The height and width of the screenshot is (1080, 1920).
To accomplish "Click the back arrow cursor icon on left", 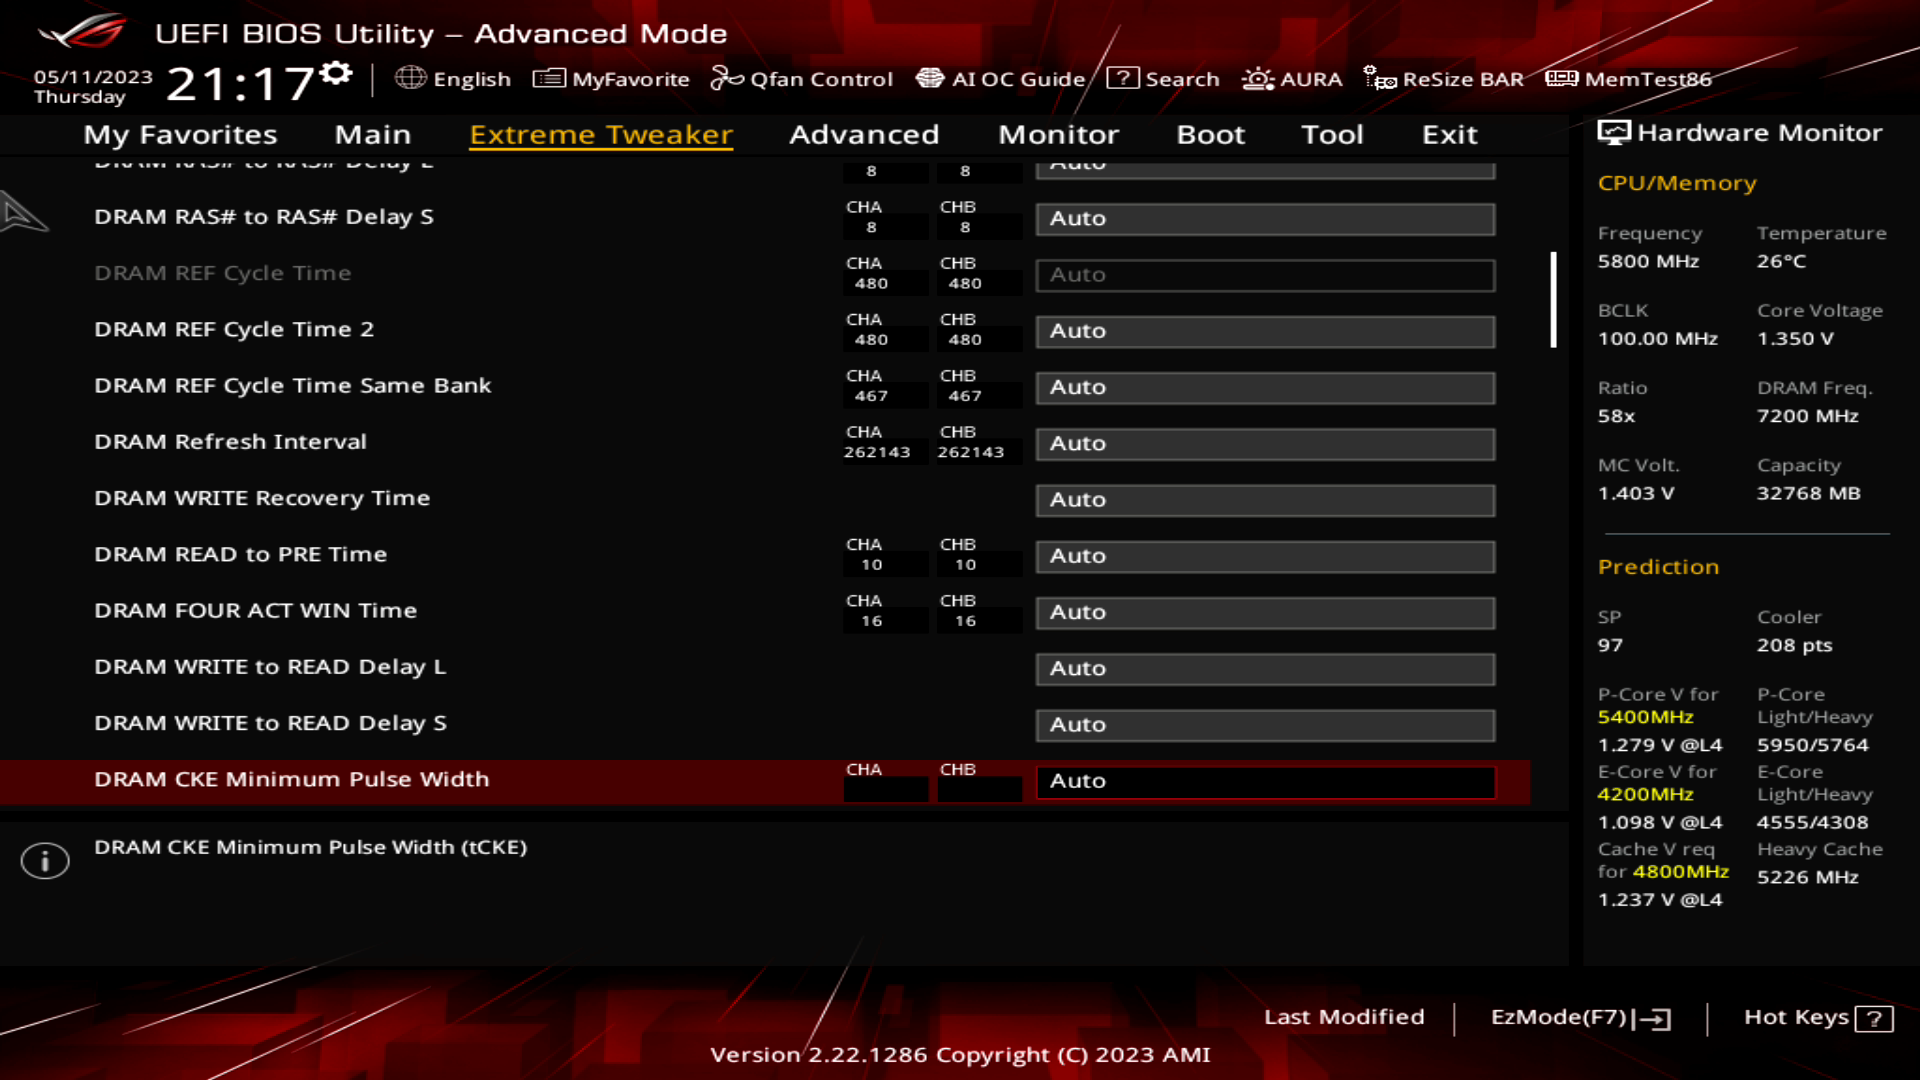I will (x=24, y=213).
